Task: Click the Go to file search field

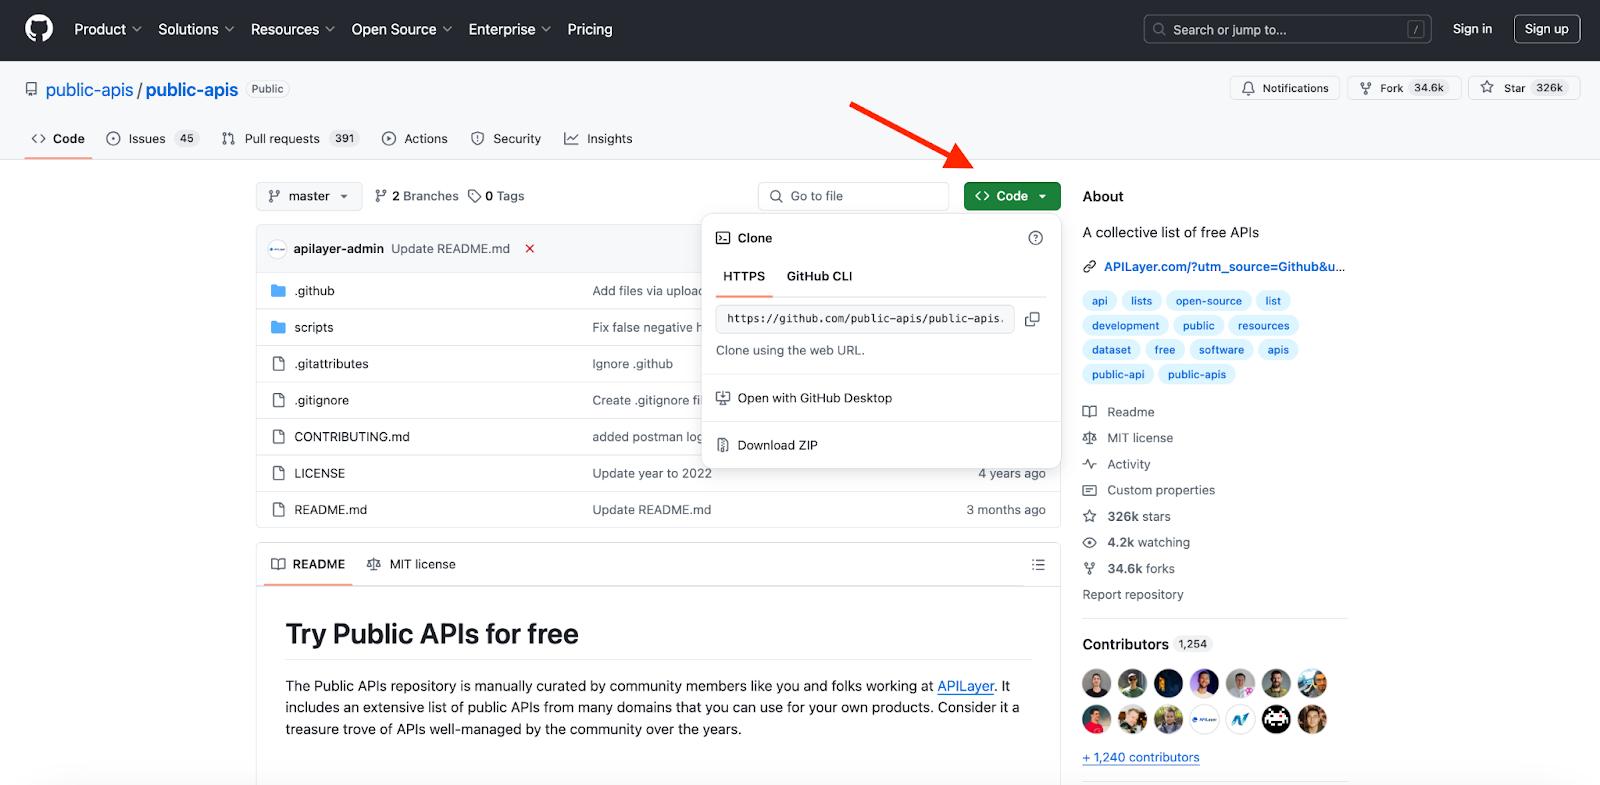Action: click(853, 196)
